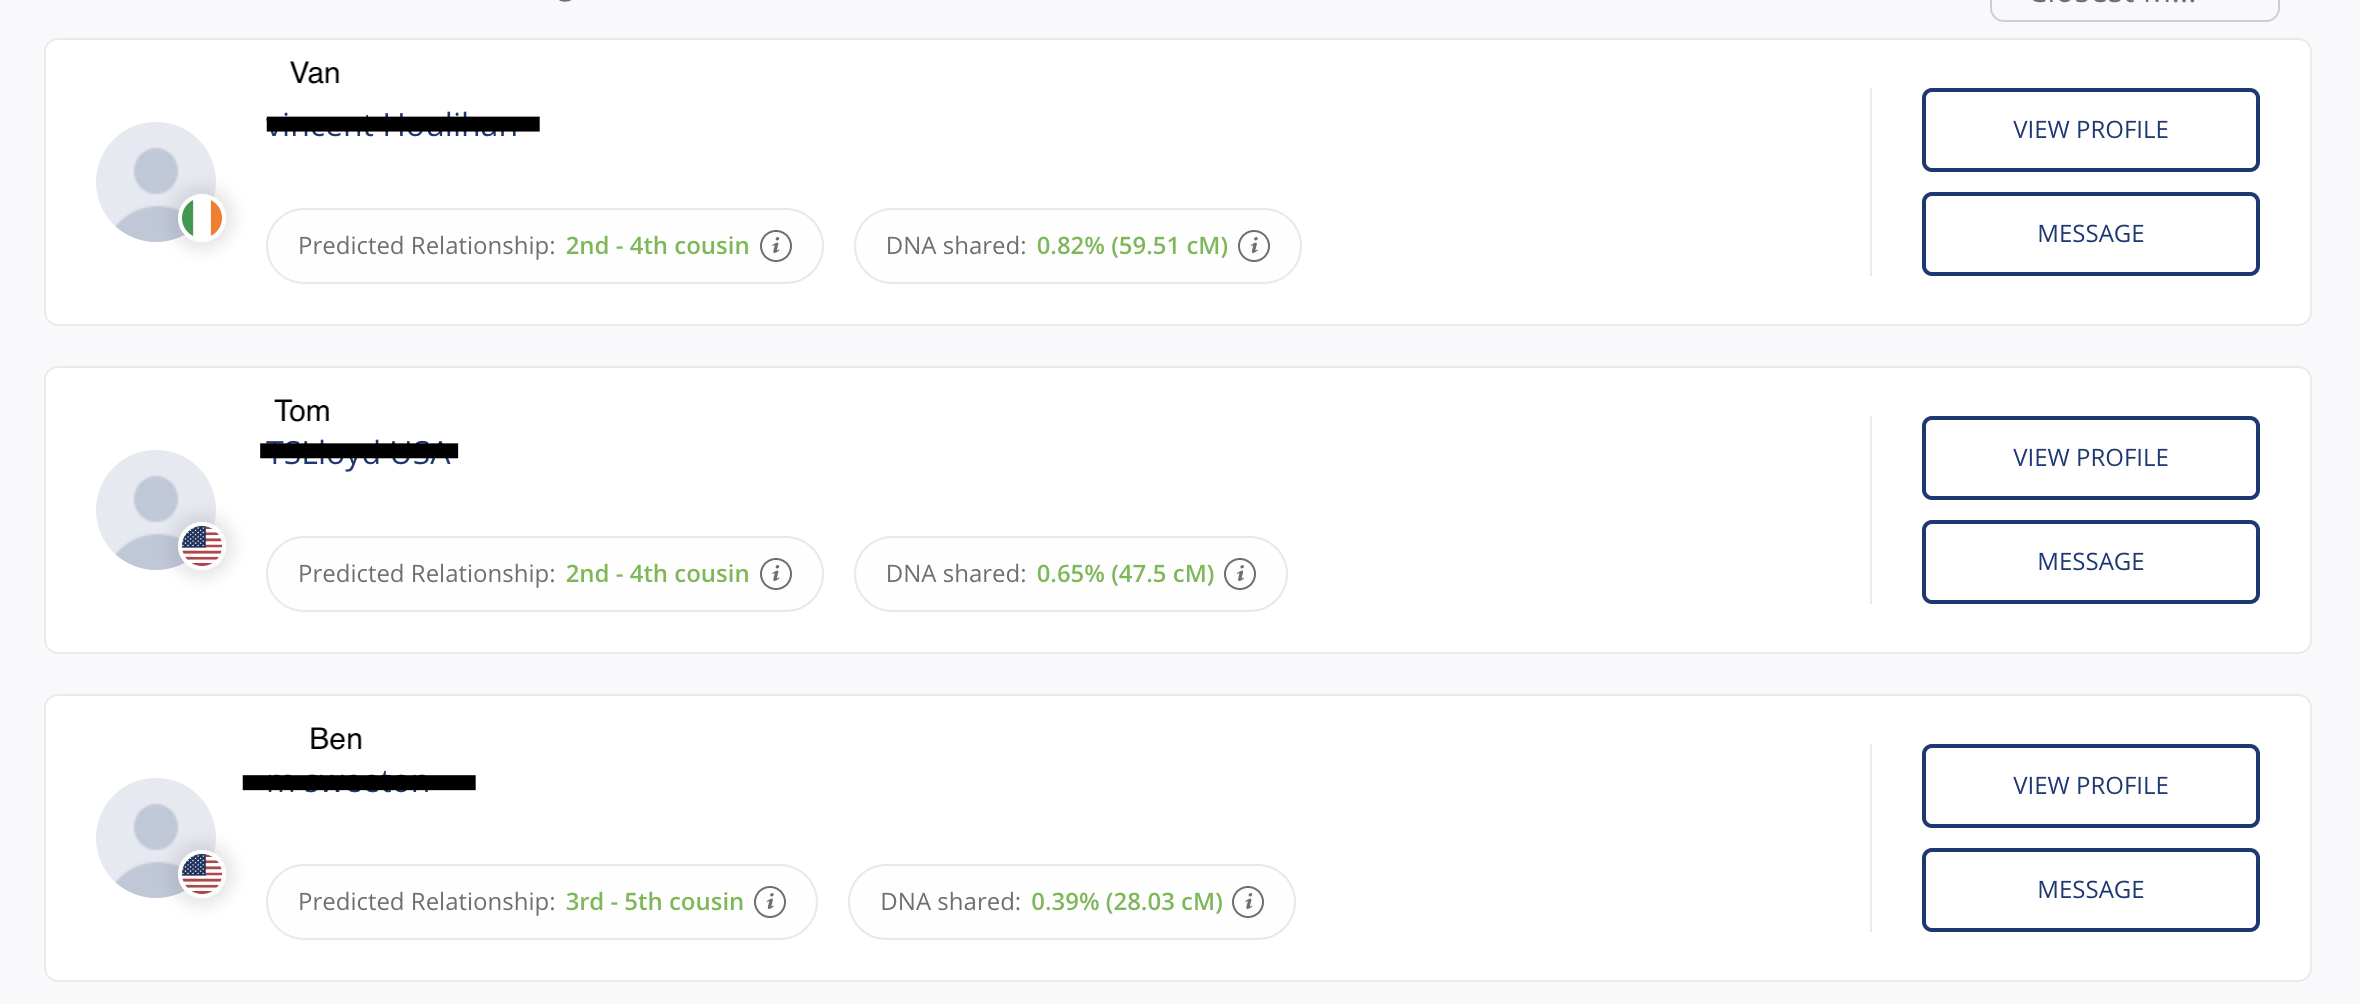Open Van's redacted username link
The width and height of the screenshot is (2360, 1004).
click(x=402, y=125)
